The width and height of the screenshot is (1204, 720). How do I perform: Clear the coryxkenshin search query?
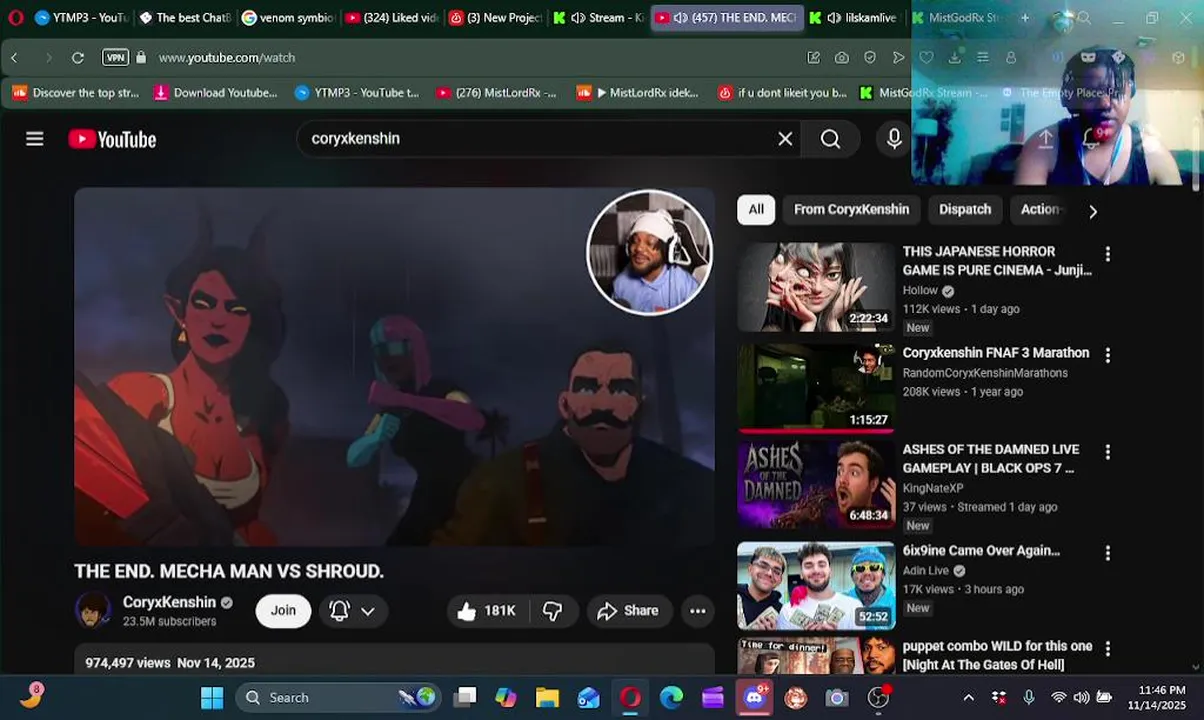point(785,139)
